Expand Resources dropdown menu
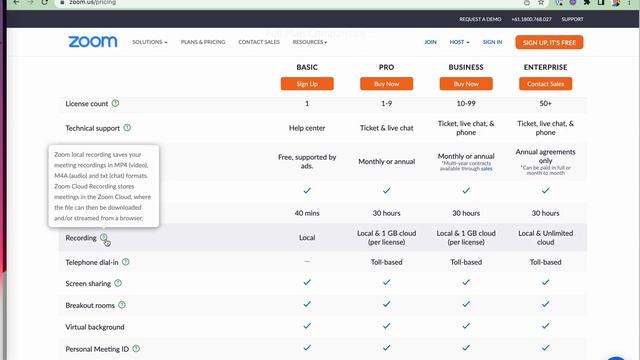This screenshot has height=360, width=640. pos(310,42)
